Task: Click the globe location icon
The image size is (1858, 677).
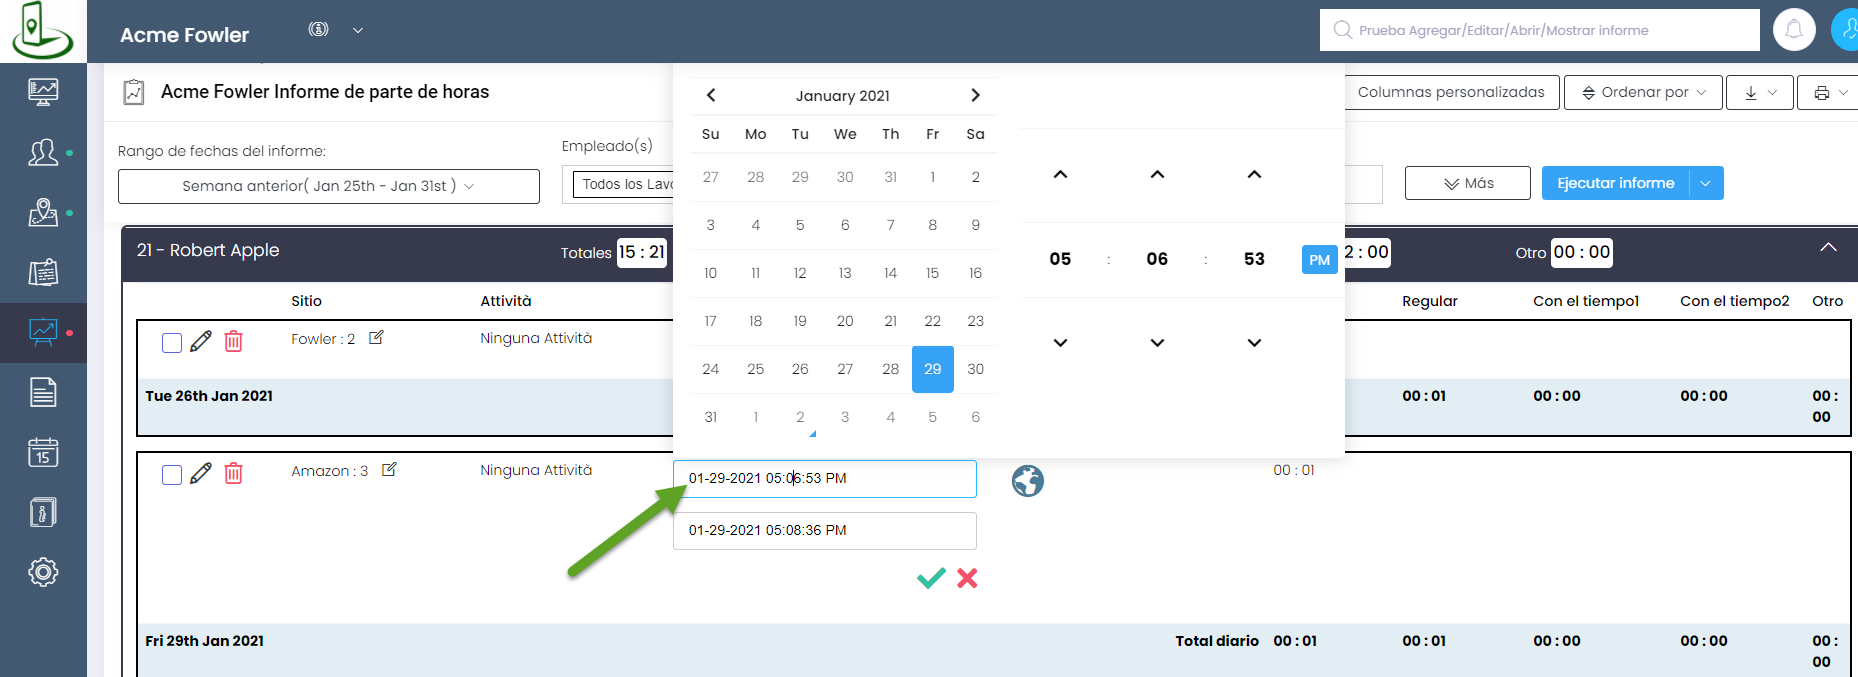Action: point(1027,481)
